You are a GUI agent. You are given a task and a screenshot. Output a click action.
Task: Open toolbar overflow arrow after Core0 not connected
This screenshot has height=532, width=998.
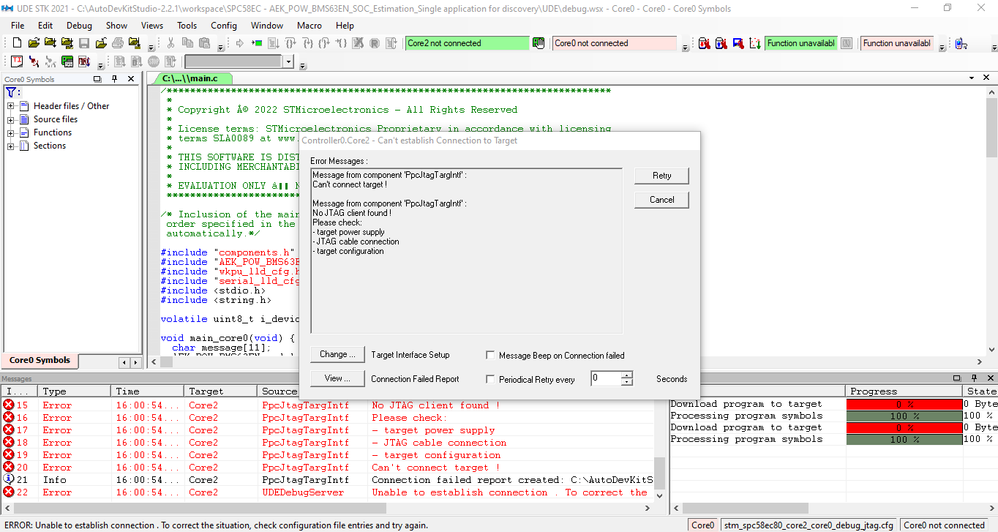click(x=685, y=46)
